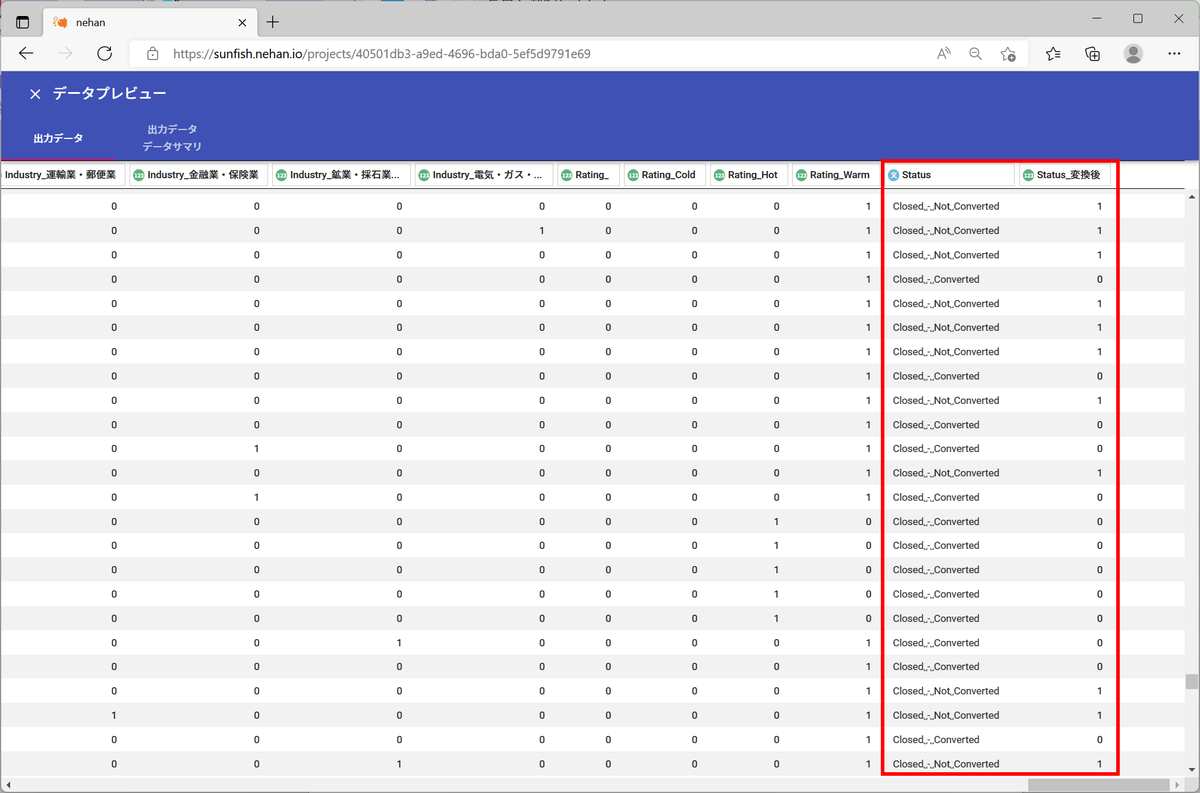Open the tab actions menu icon
Viewport: 1200px width, 793px height.
[23, 22]
